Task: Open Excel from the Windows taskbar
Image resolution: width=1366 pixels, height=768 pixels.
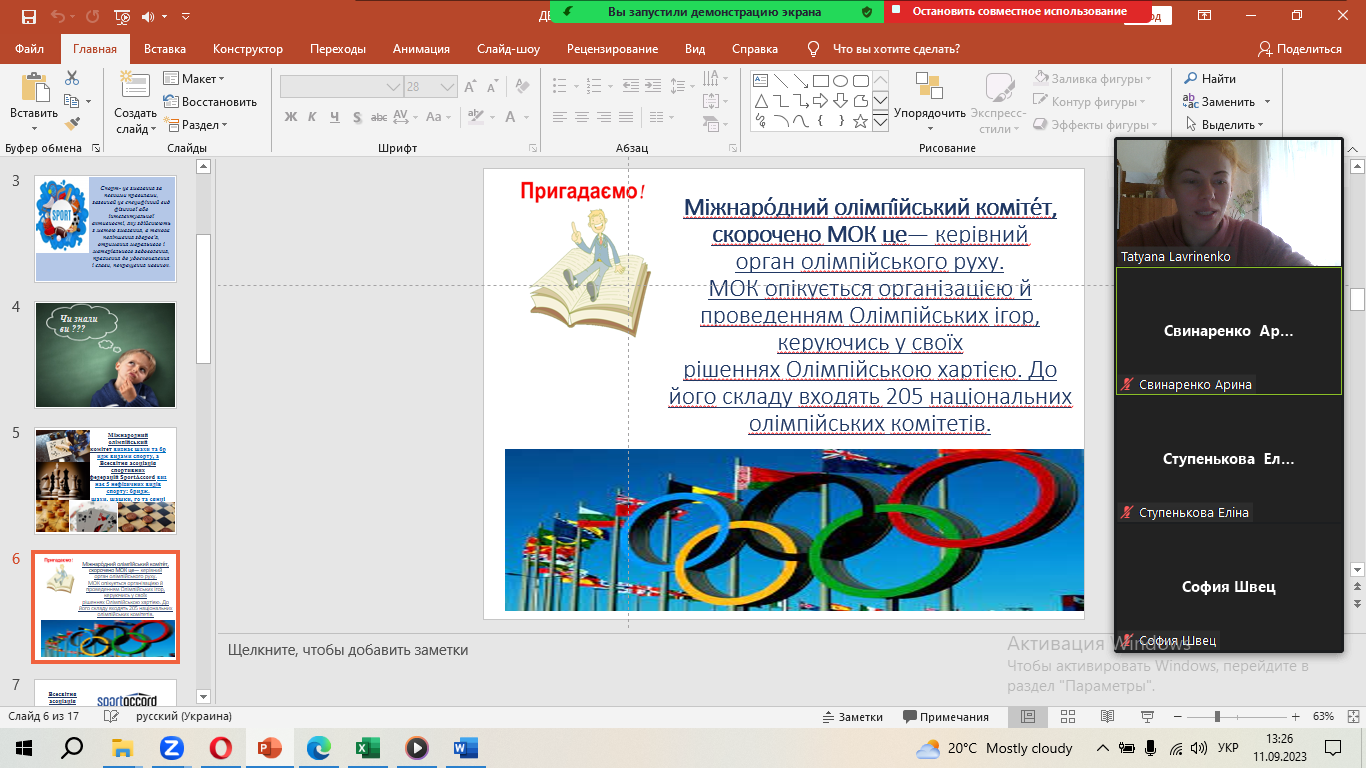Action: tap(368, 747)
